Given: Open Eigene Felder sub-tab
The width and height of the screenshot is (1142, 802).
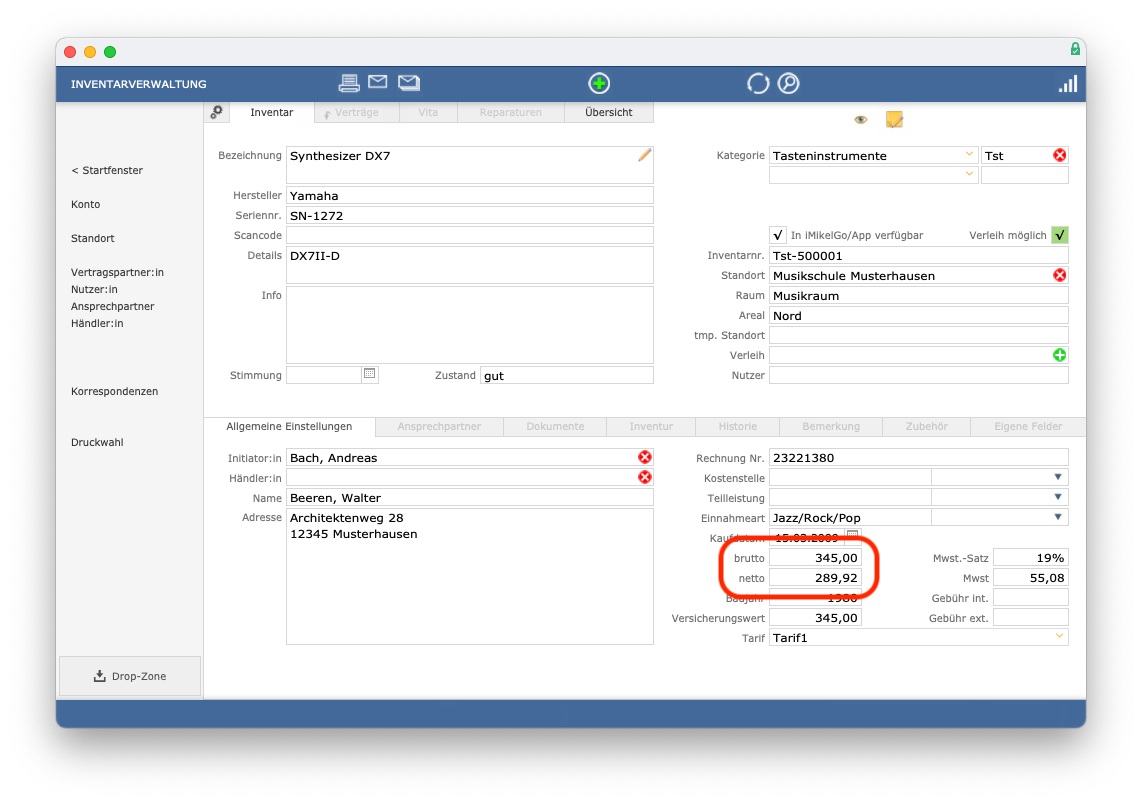Looking at the screenshot, I should point(1028,426).
